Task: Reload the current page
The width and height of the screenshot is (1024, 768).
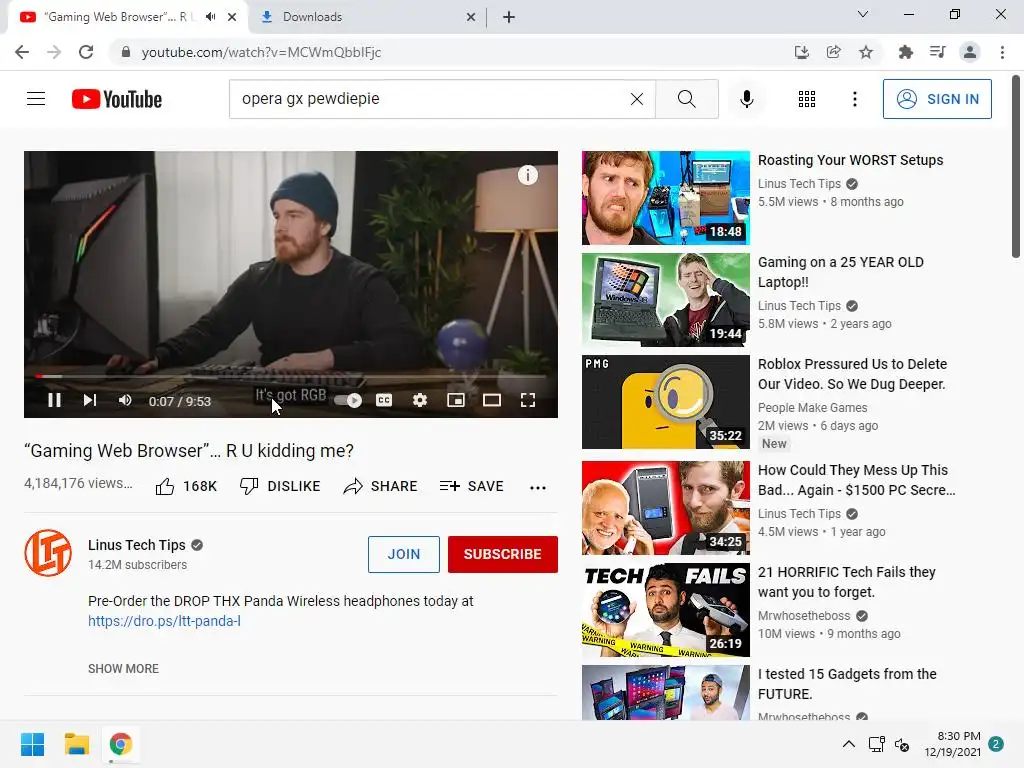Action: [86, 52]
